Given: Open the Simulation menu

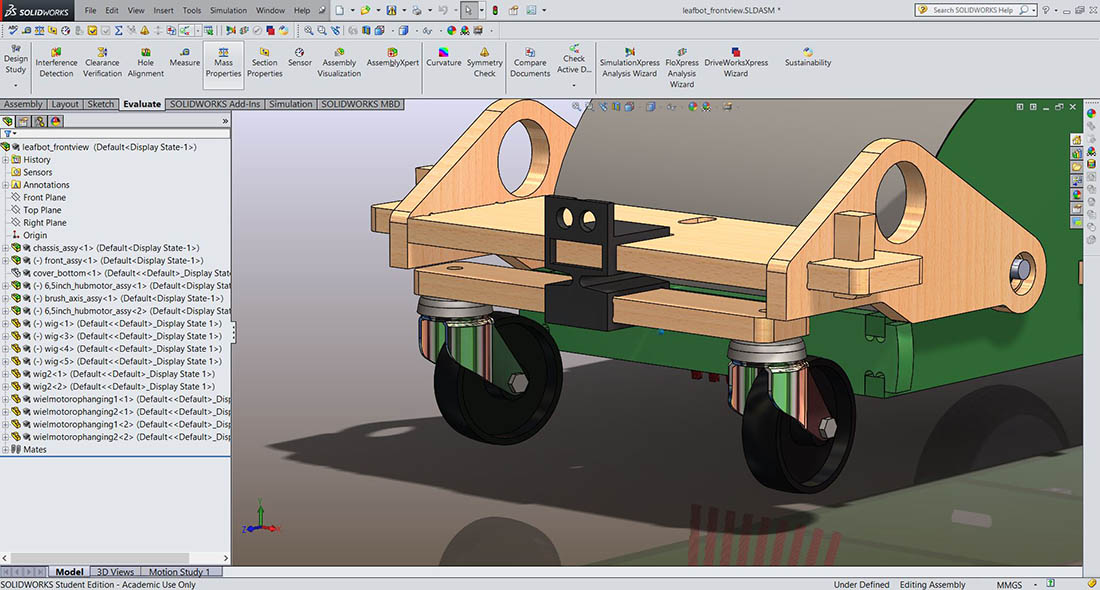Looking at the screenshot, I should tap(229, 11).
